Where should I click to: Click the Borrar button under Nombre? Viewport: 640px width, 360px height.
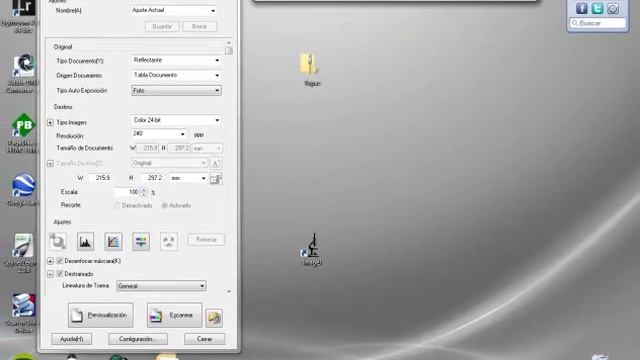point(200,27)
